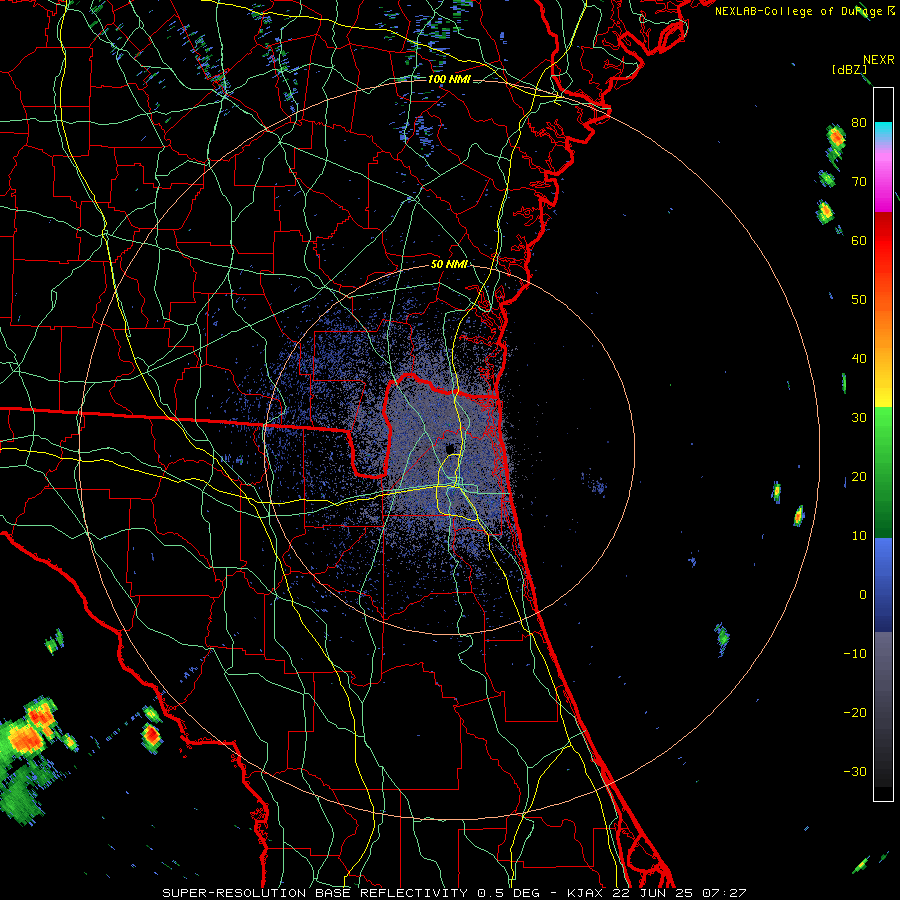This screenshot has height=900, width=900.
Task: Click the 60 value on dBZ scale
Action: tap(859, 240)
